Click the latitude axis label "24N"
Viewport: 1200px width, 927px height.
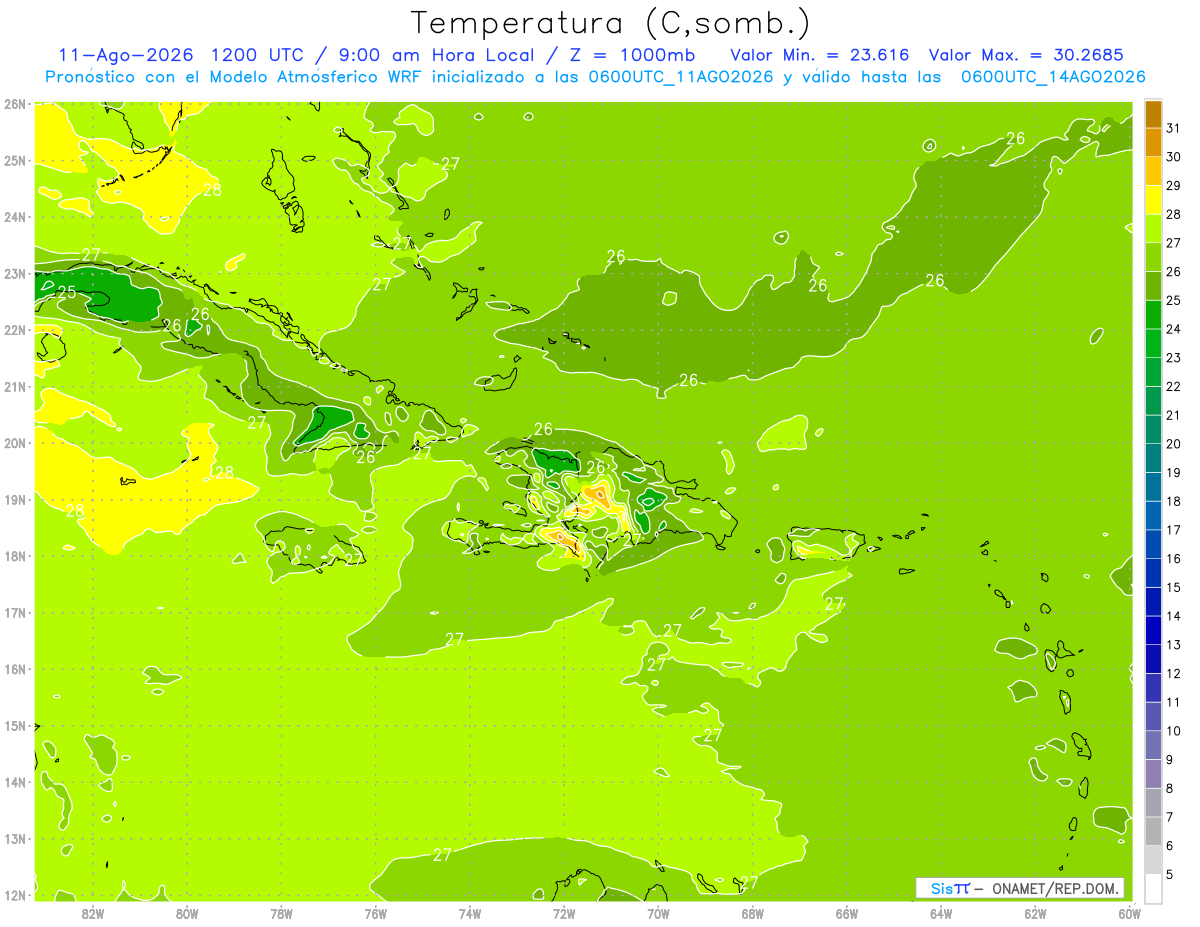point(15,217)
